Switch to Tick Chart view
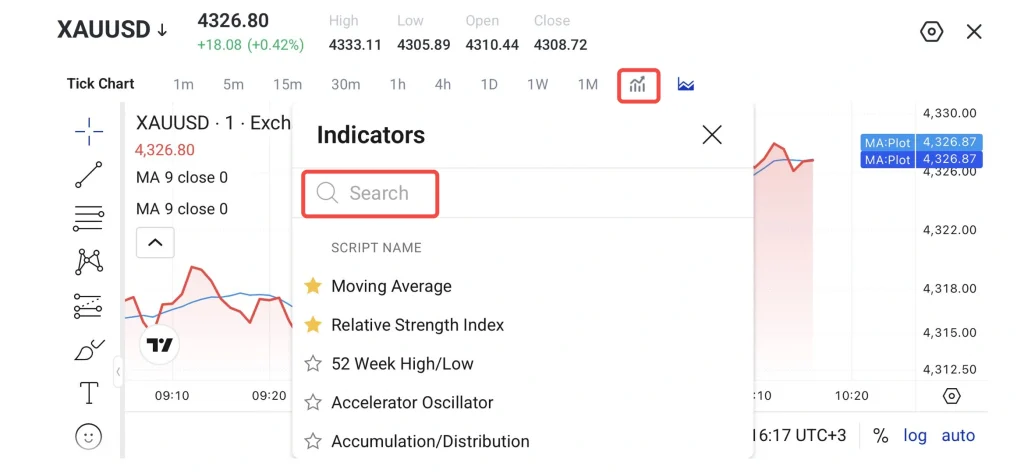The image size is (1024, 473). point(101,84)
